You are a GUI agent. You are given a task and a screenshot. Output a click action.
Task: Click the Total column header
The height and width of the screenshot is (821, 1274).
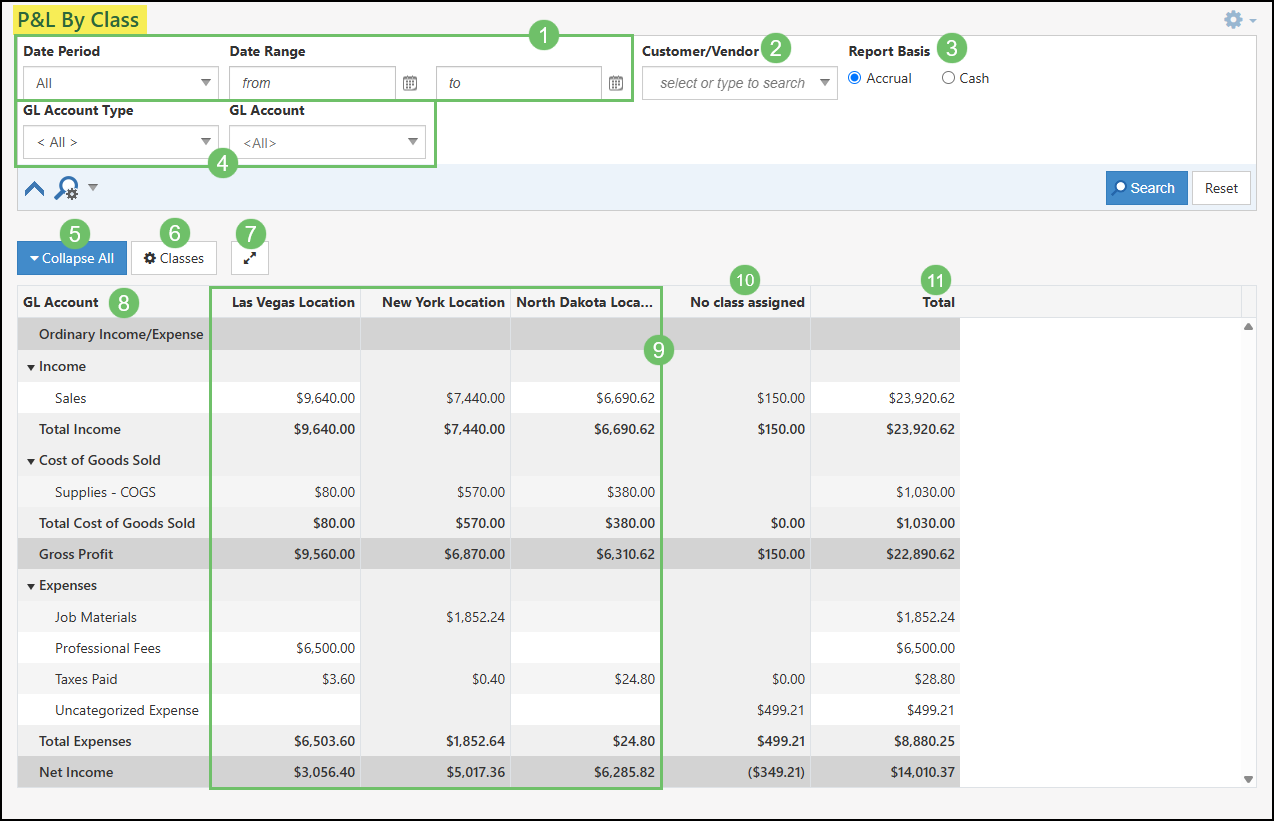click(x=886, y=302)
